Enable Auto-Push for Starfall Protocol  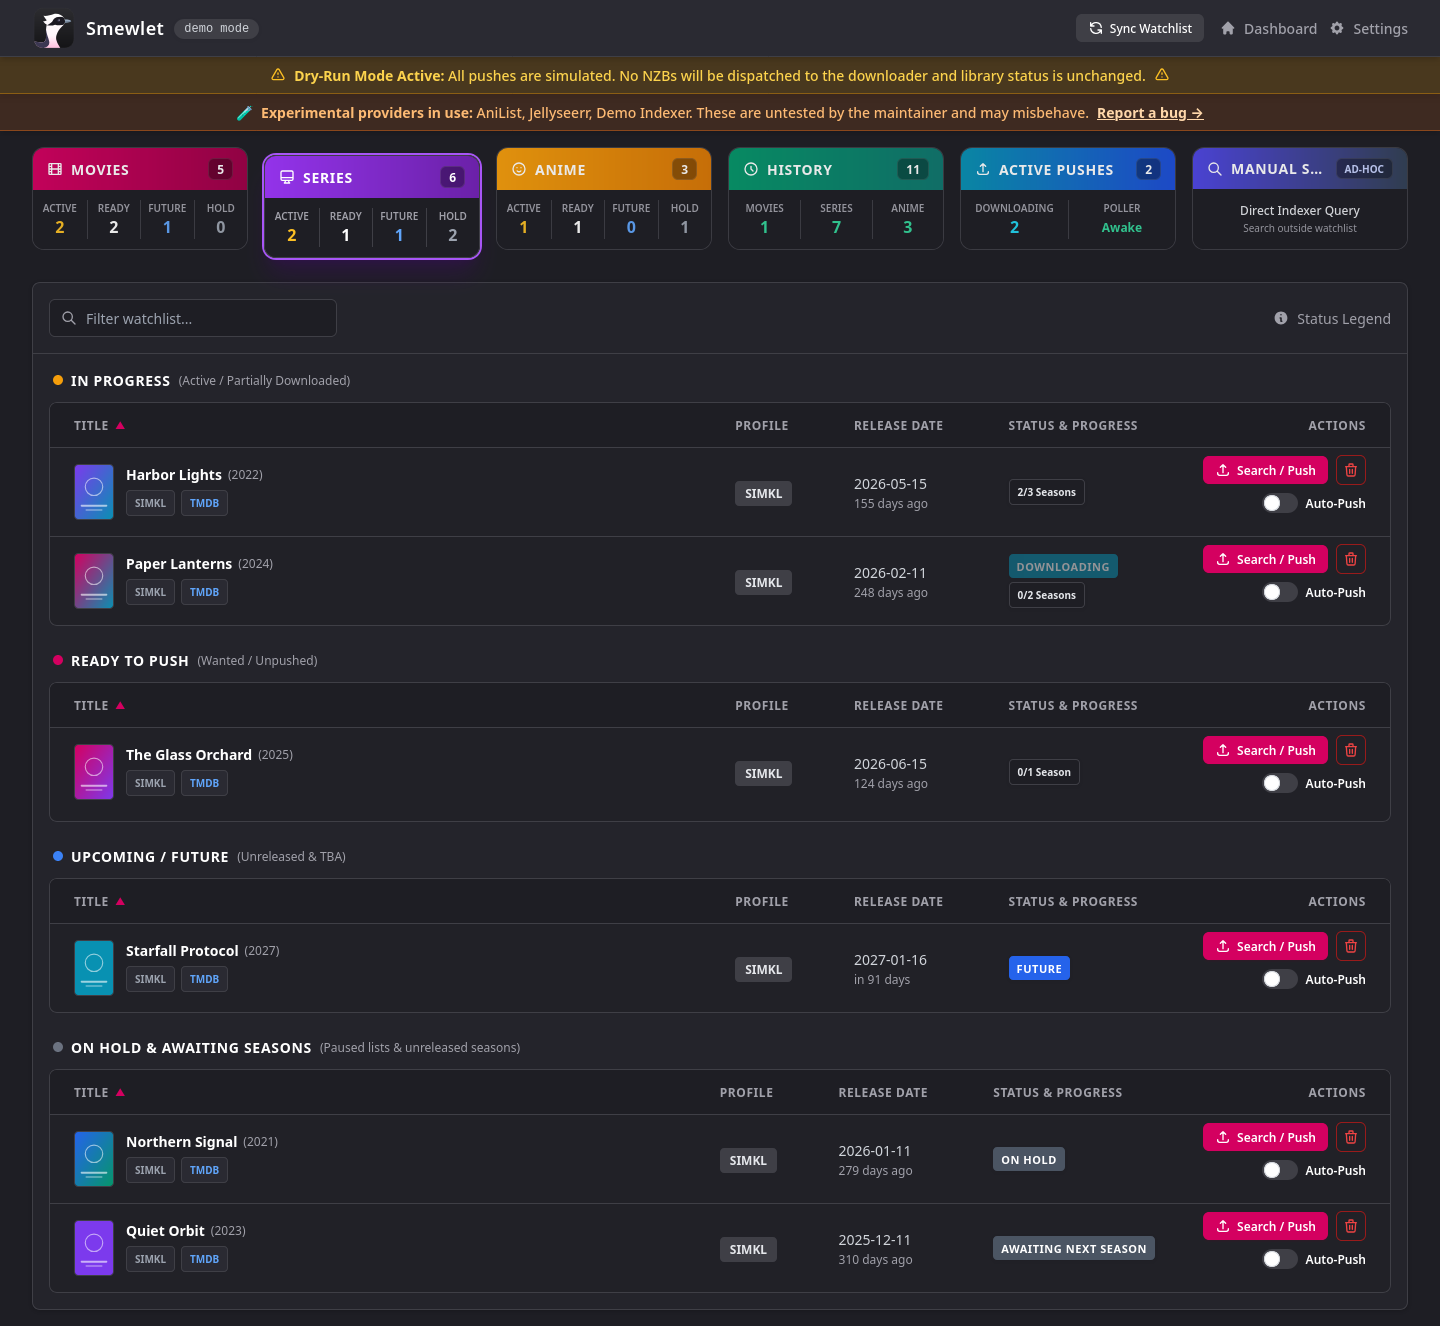(1279, 979)
